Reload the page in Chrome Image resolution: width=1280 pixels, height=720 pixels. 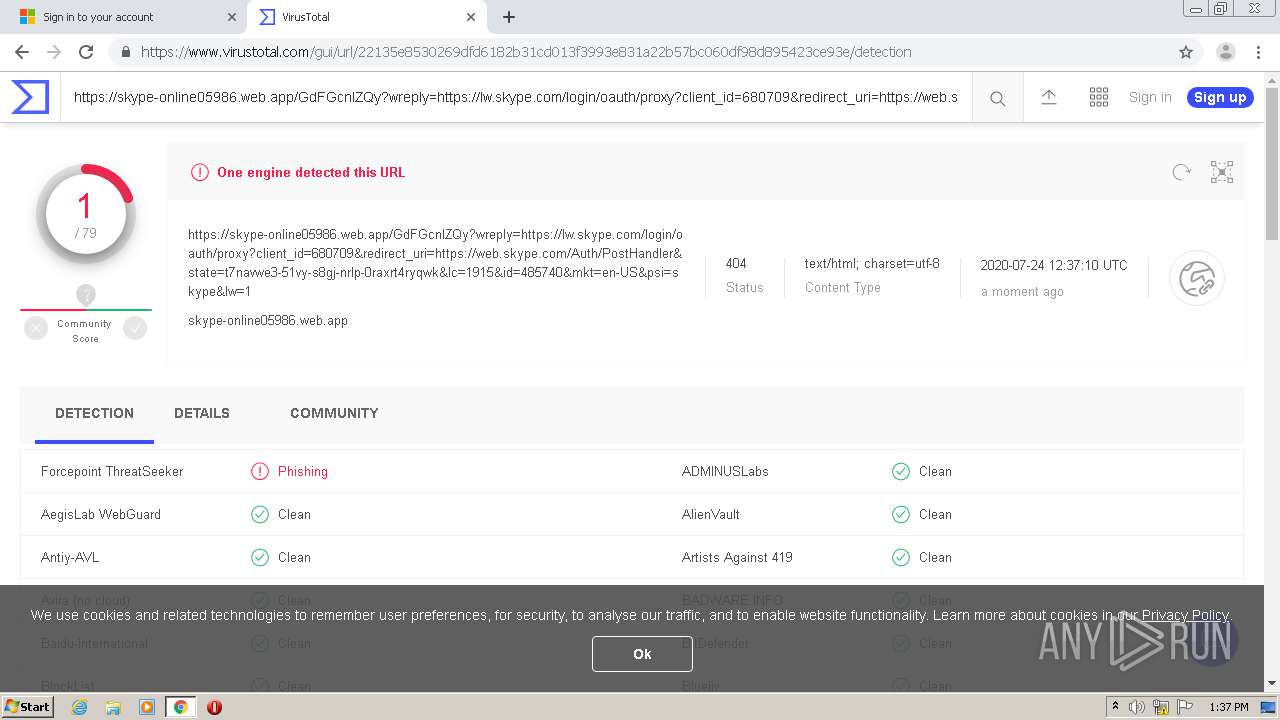coord(86,52)
